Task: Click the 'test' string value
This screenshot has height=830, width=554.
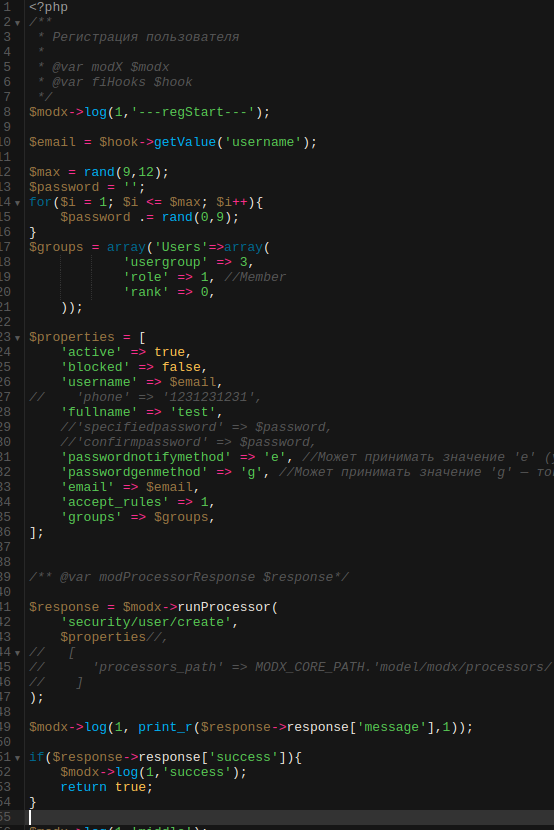Action: pyautogui.click(x=193, y=412)
